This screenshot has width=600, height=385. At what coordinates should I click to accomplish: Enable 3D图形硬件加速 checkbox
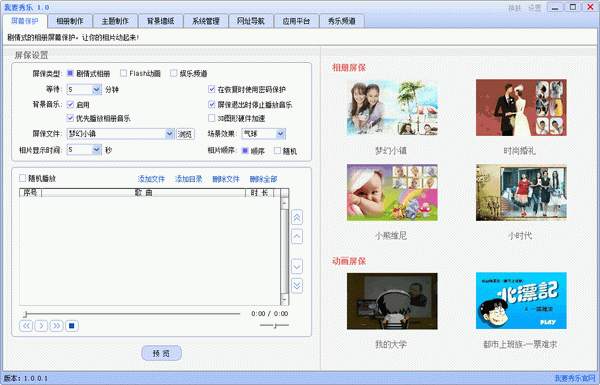point(212,118)
